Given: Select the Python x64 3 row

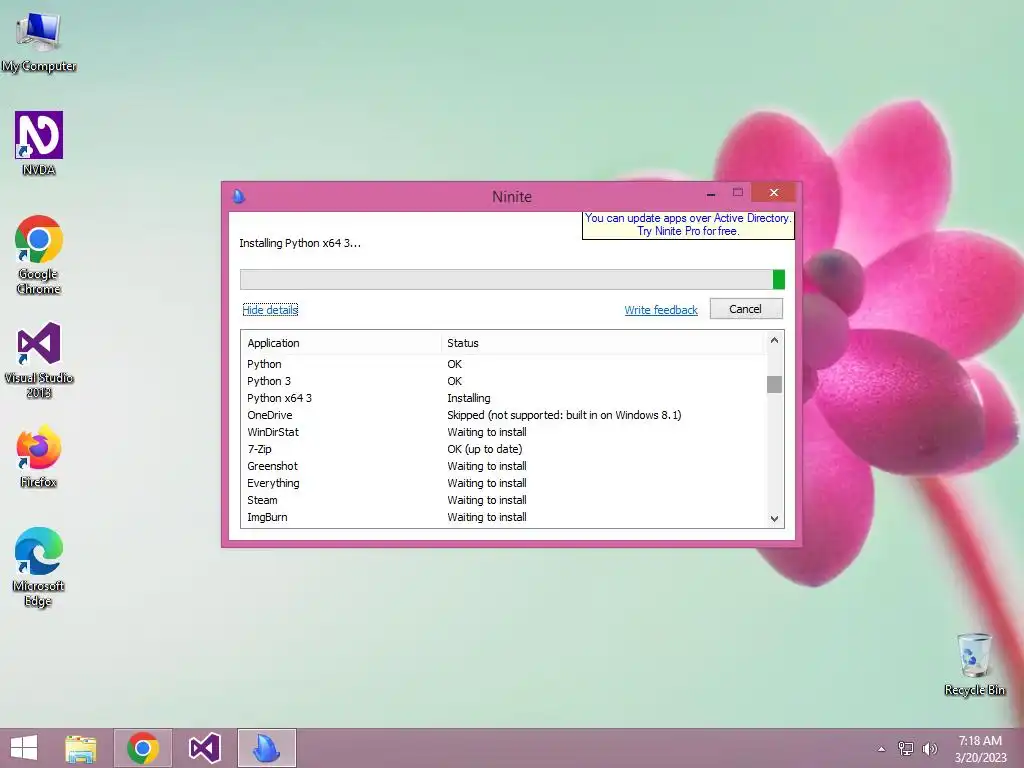Looking at the screenshot, I should point(504,398).
